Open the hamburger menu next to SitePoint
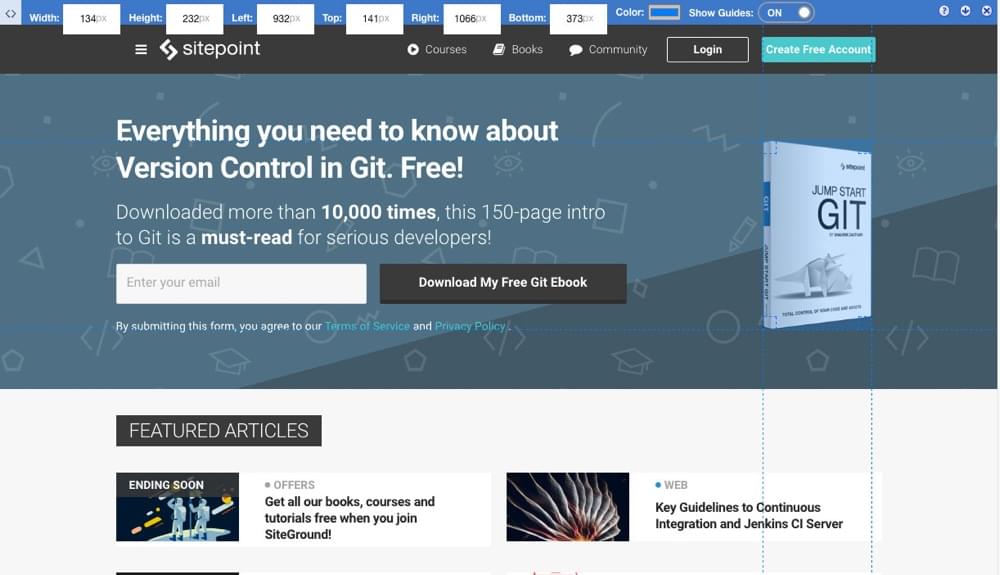Viewport: 1000px width, 575px height. [141, 50]
